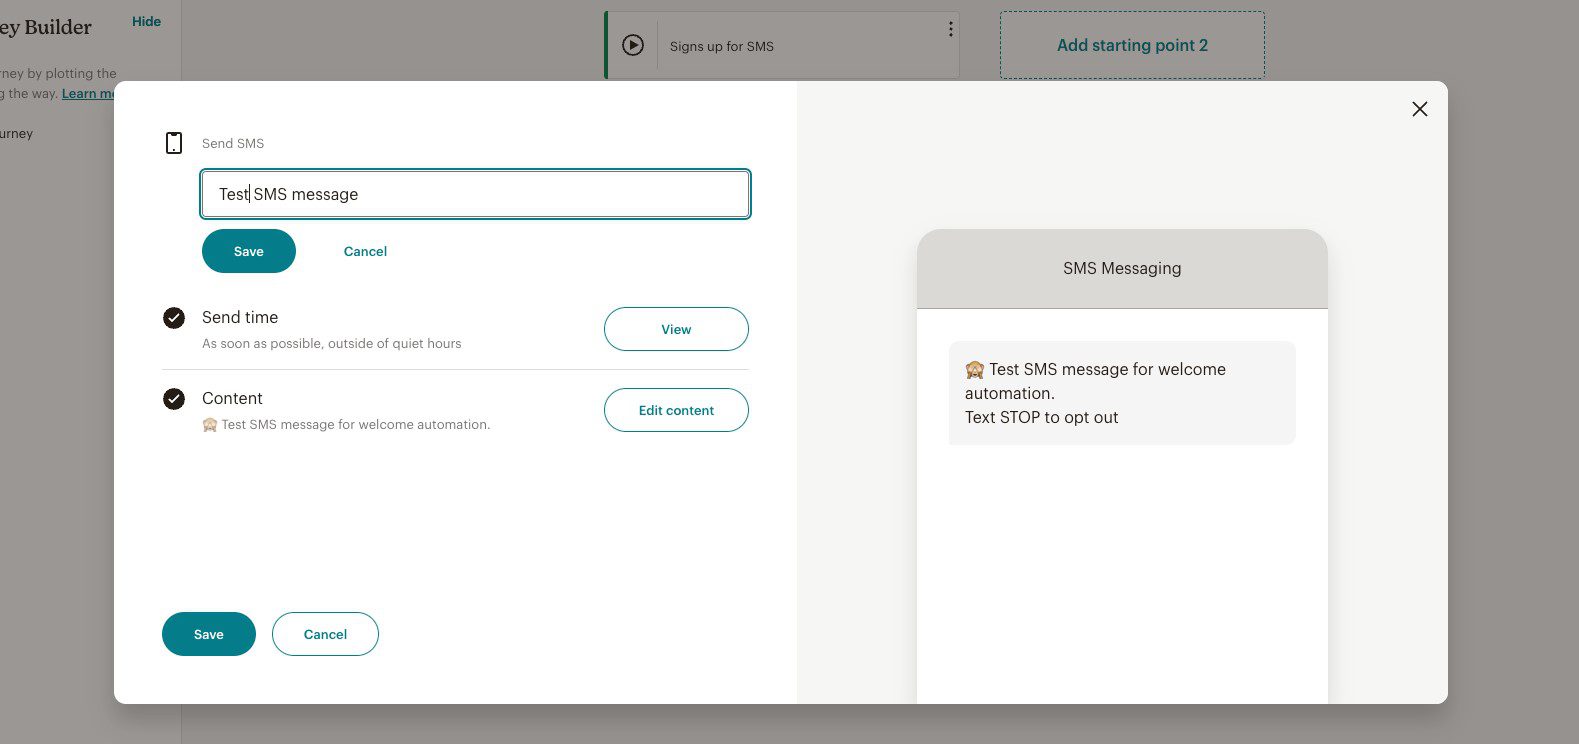Save the renamed SMS title

[x=249, y=251]
